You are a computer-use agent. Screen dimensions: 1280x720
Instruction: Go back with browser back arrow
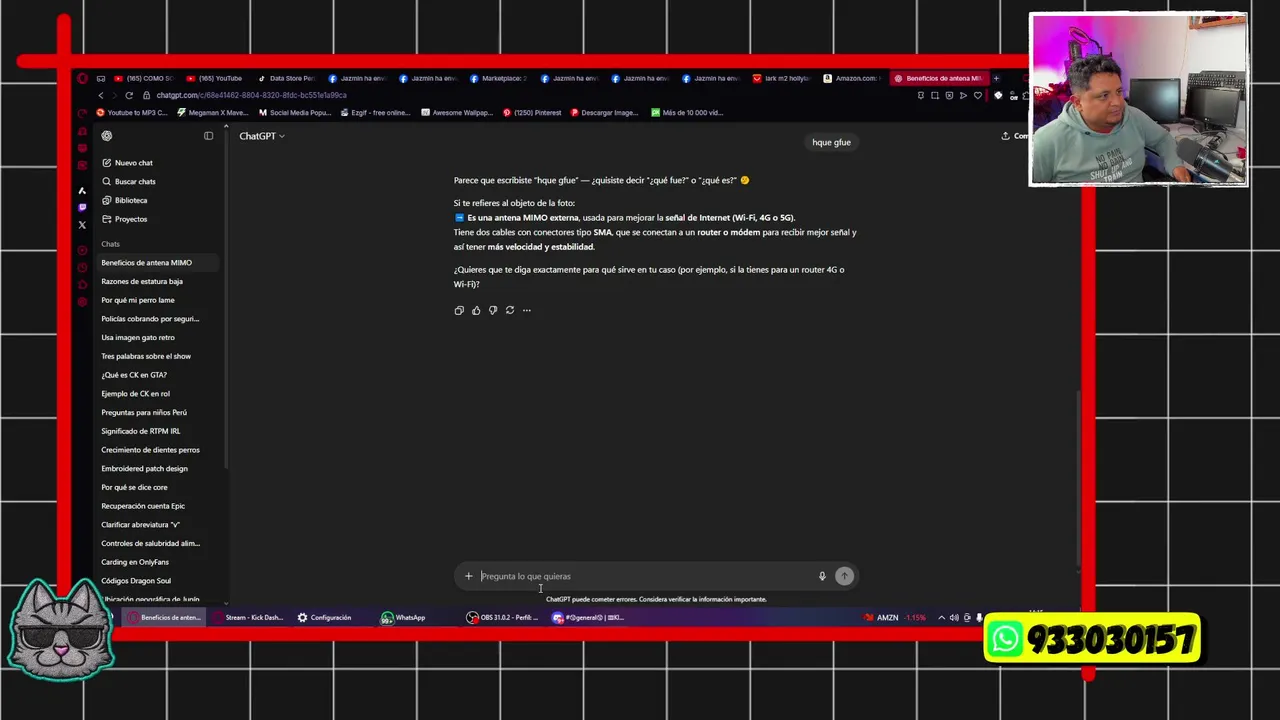point(100,95)
